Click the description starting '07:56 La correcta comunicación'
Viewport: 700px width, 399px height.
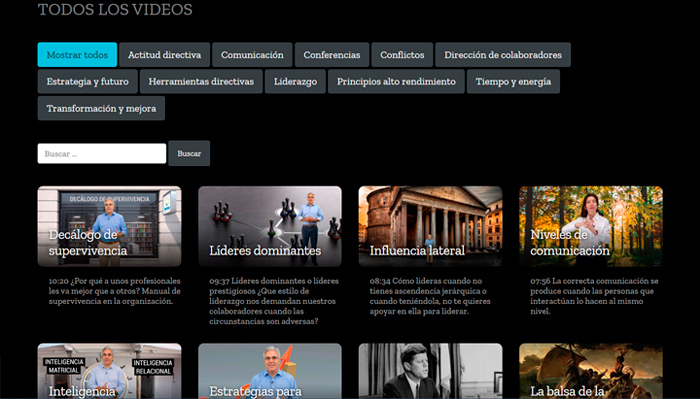pyautogui.click(x=594, y=296)
